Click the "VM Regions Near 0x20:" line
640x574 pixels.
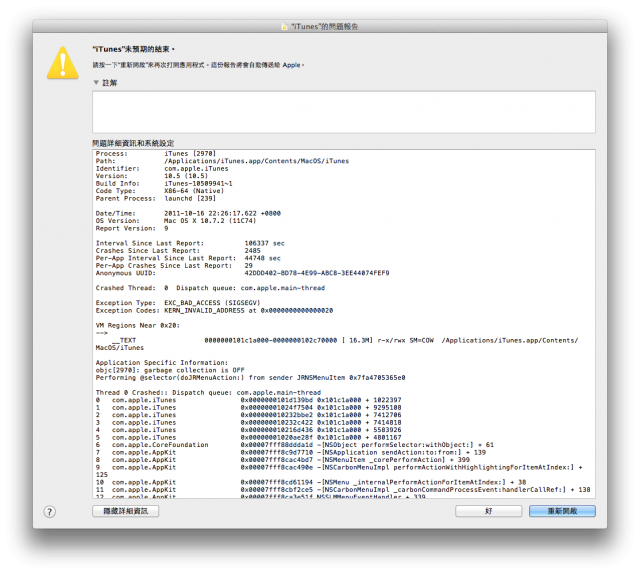[x=138, y=325]
